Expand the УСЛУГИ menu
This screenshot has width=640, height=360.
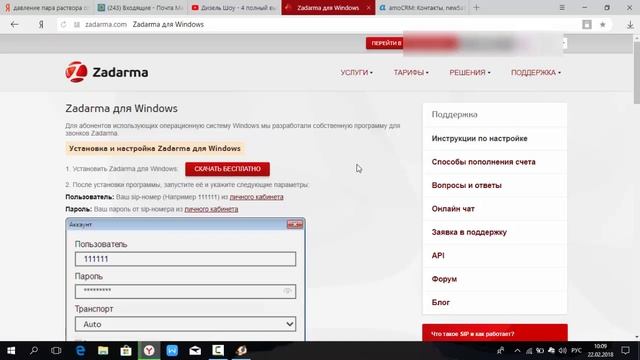(356, 73)
